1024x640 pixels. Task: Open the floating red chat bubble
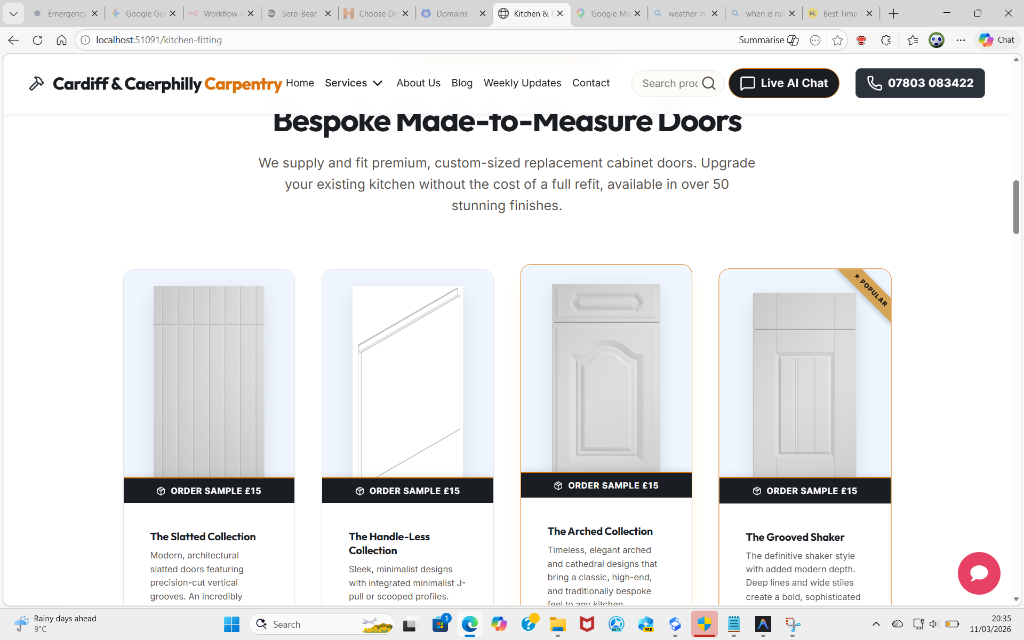978,573
